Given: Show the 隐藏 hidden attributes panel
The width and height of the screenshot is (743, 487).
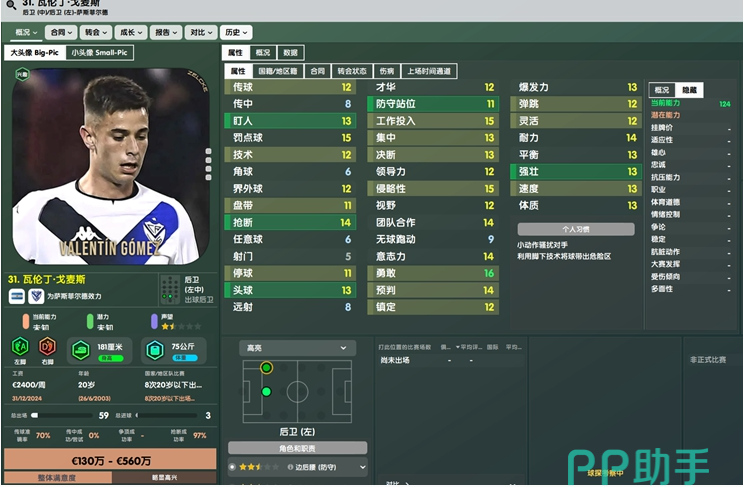Looking at the screenshot, I should coord(689,90).
